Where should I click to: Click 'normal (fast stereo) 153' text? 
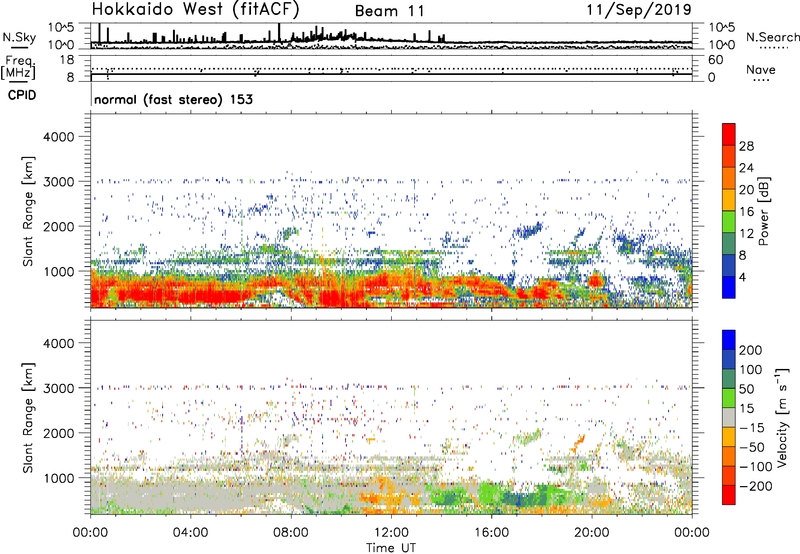[x=173, y=99]
